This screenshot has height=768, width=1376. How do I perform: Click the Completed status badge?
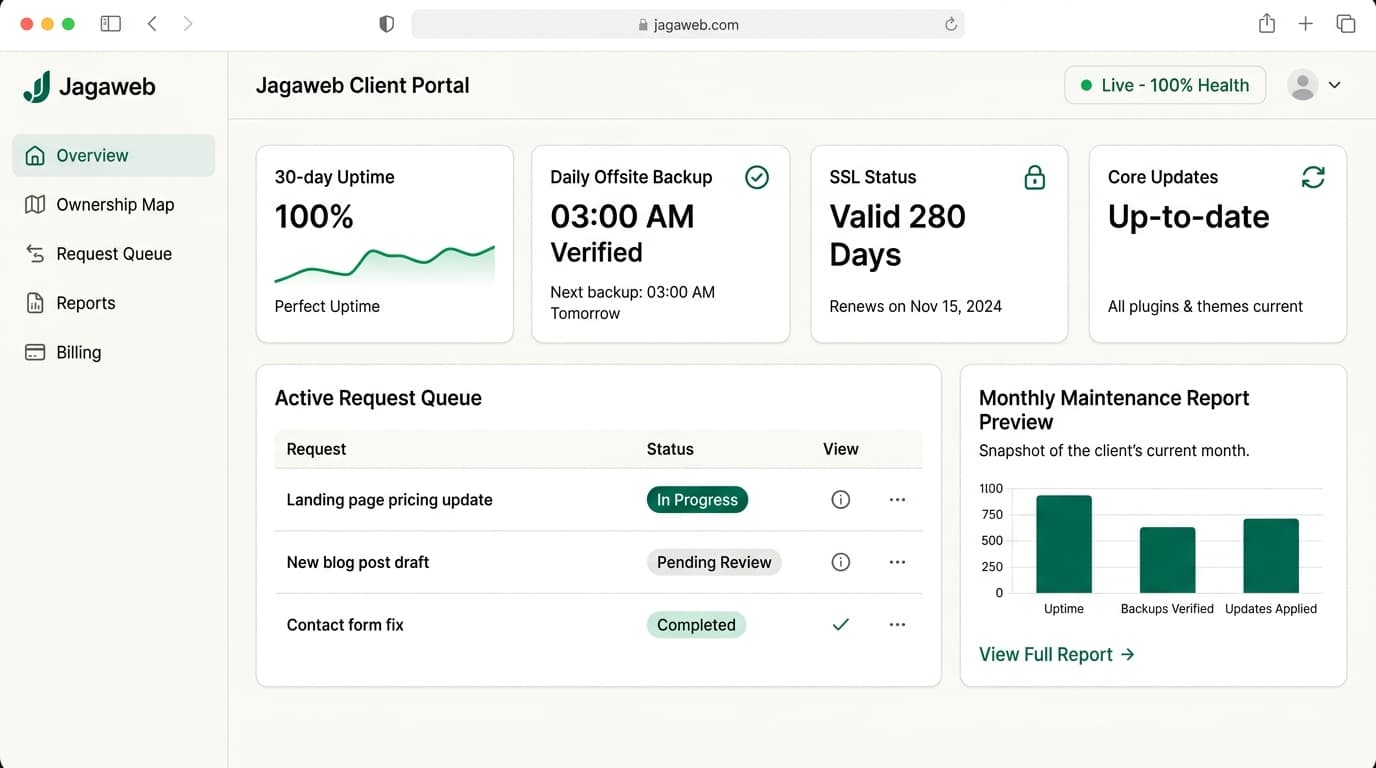pyautogui.click(x=696, y=625)
